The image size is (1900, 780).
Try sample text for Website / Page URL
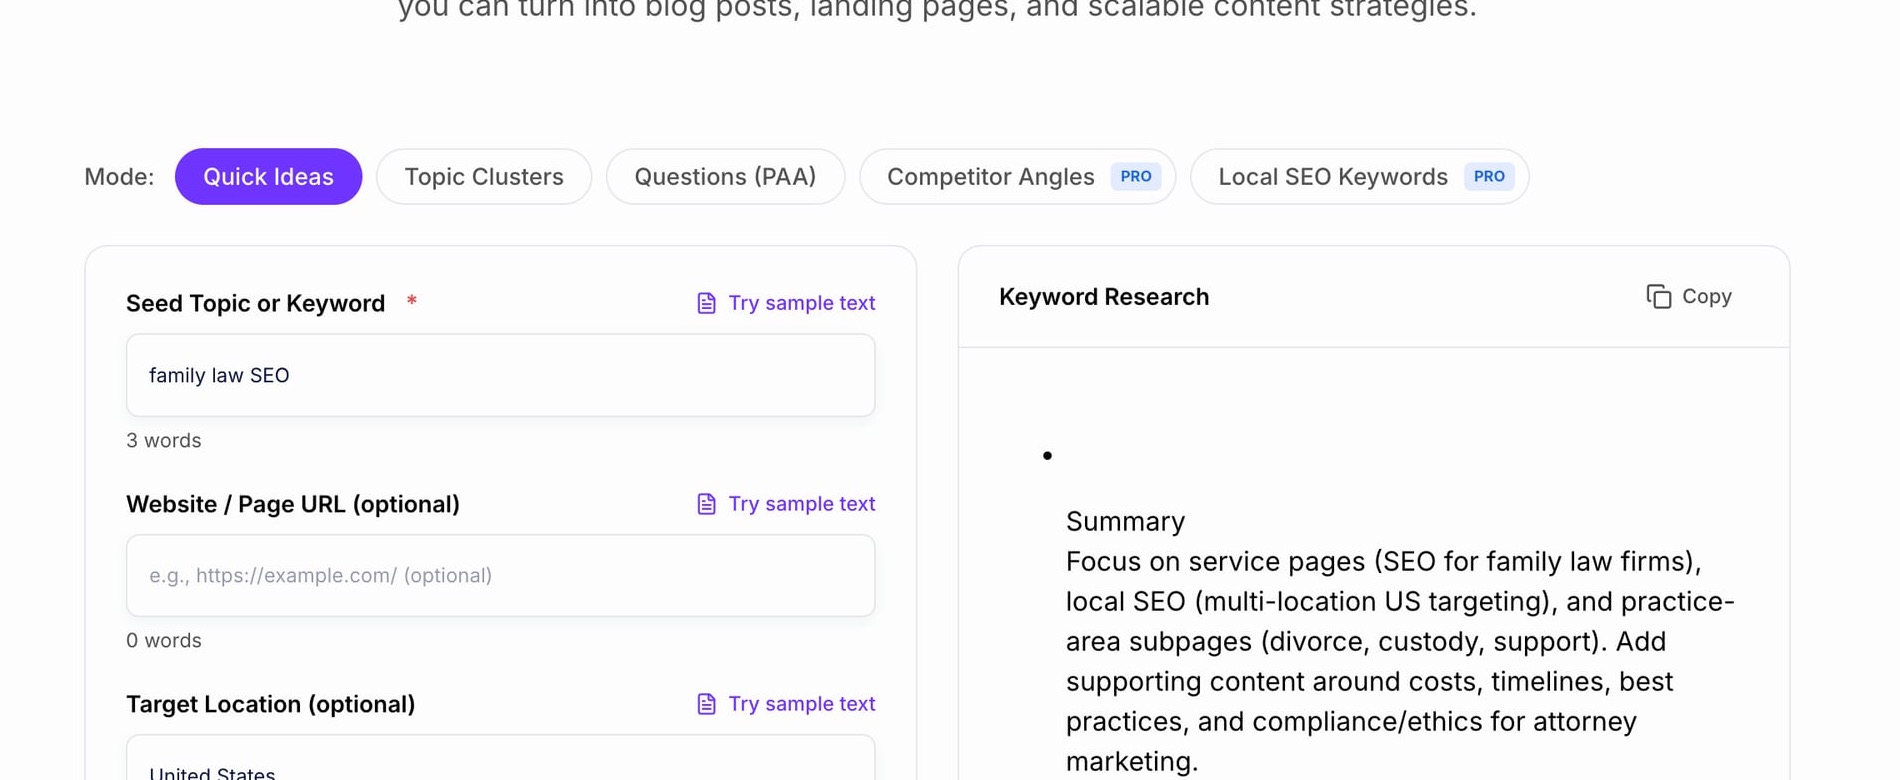pos(785,504)
